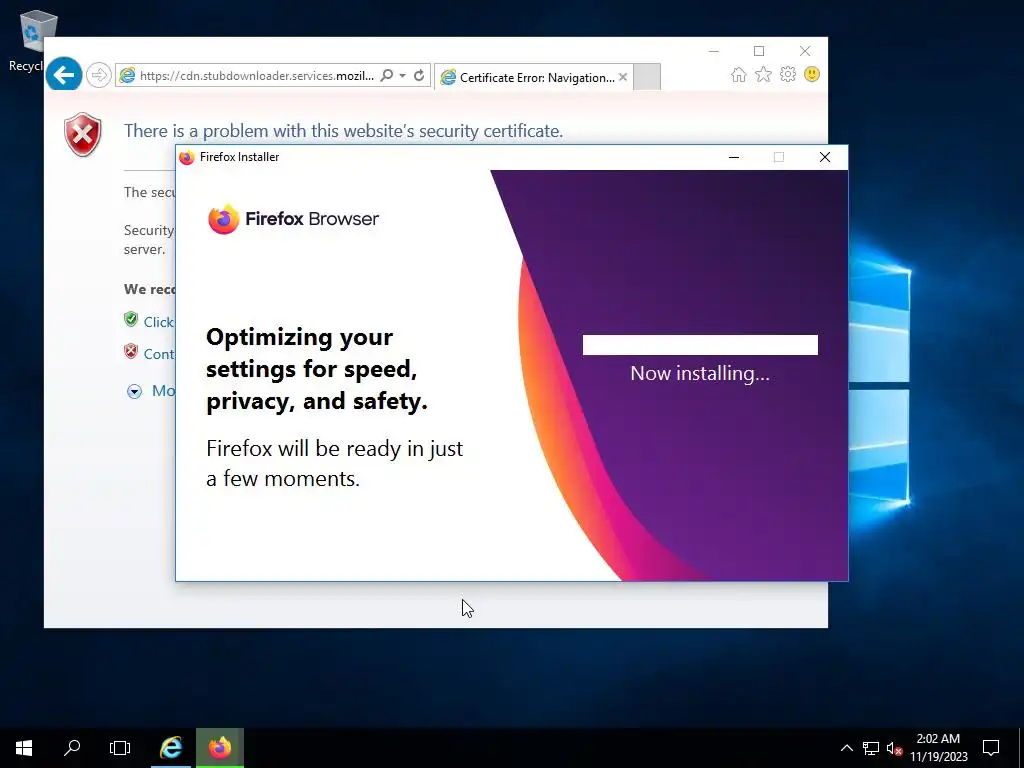The height and width of the screenshot is (768, 1024).
Task: Open a new tab in Internet Explorer
Action: [x=647, y=77]
